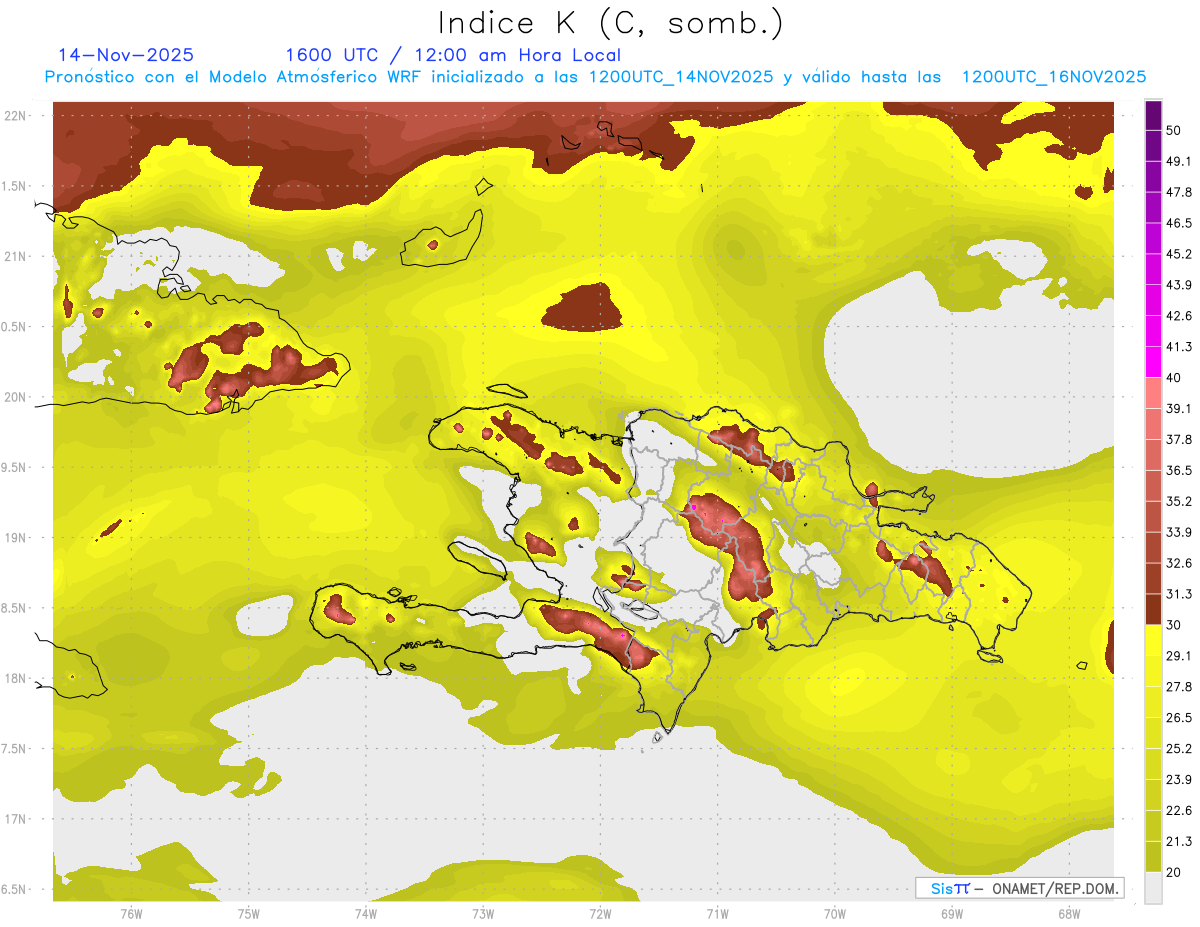The image size is (1200, 927).
Task: Click the "0.5N" latitude axis label
Action: click(x=15, y=327)
